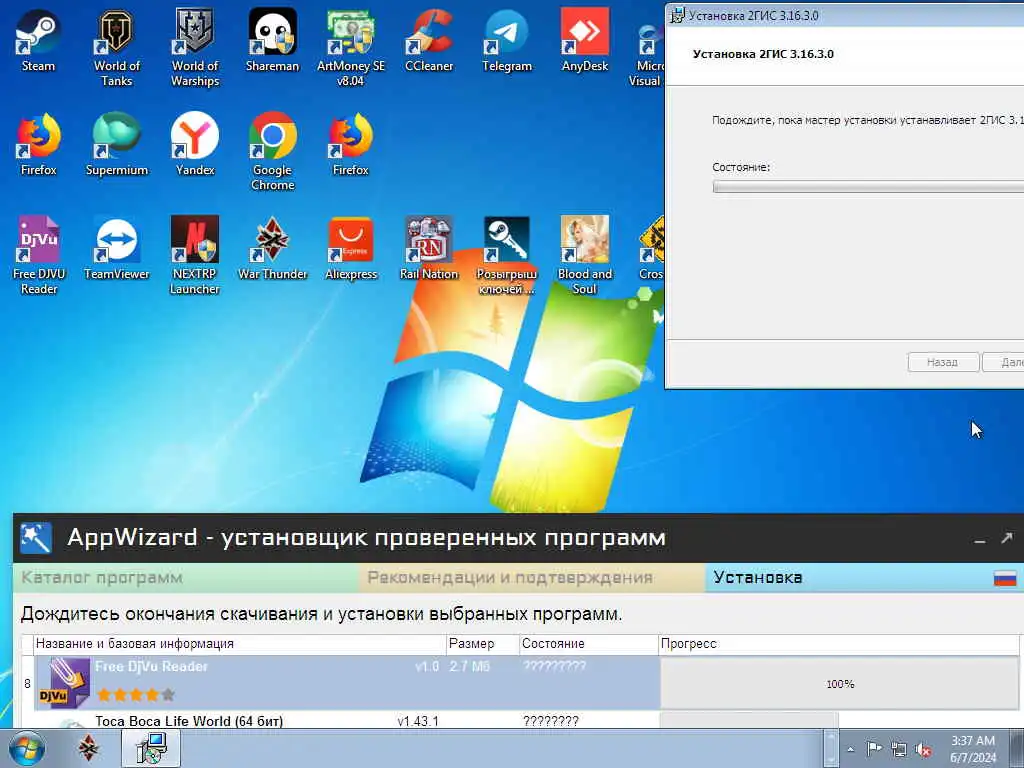Launch Blood and Soul shortcut
Screen dimensions: 1024x768
pyautogui.click(x=584, y=255)
